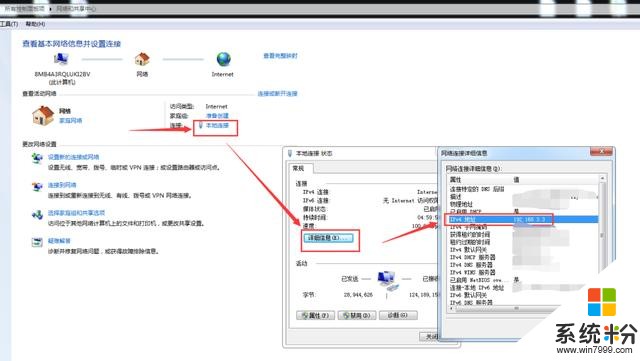Viewport: 640px width, 361px height.
Task: Click the computer name text under the PC icon
Action: click(62, 74)
